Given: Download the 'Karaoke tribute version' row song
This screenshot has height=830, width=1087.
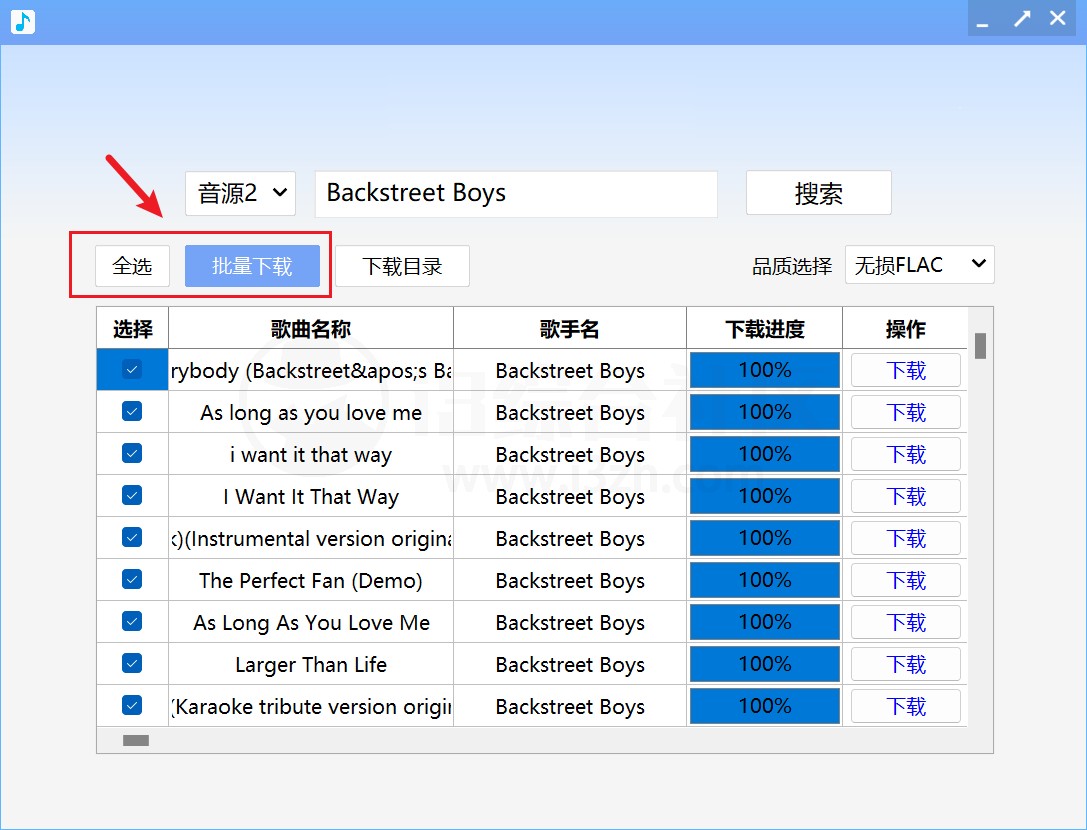Looking at the screenshot, I should tap(905, 706).
